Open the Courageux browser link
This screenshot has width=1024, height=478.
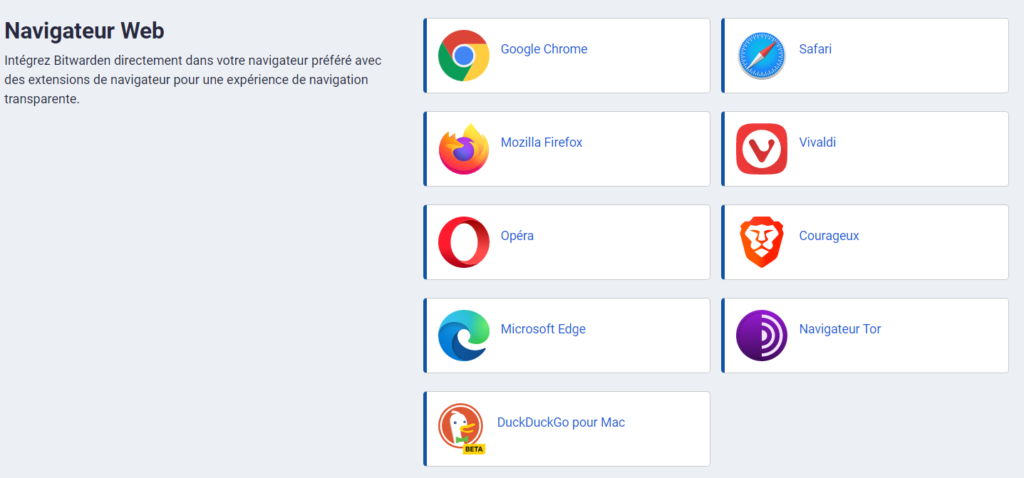[829, 236]
